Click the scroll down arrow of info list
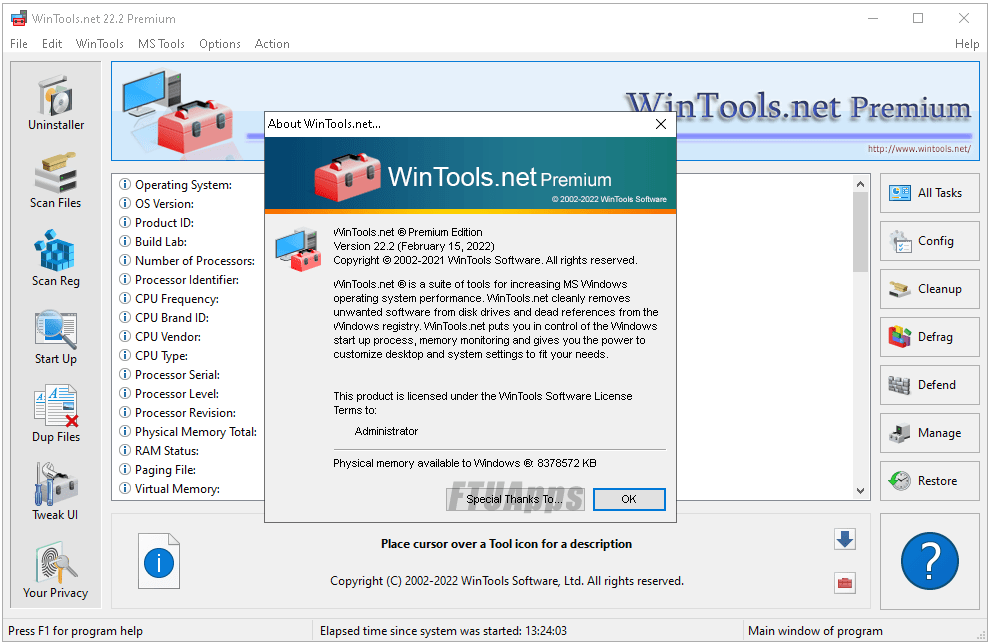The height and width of the screenshot is (644, 992). [x=860, y=490]
